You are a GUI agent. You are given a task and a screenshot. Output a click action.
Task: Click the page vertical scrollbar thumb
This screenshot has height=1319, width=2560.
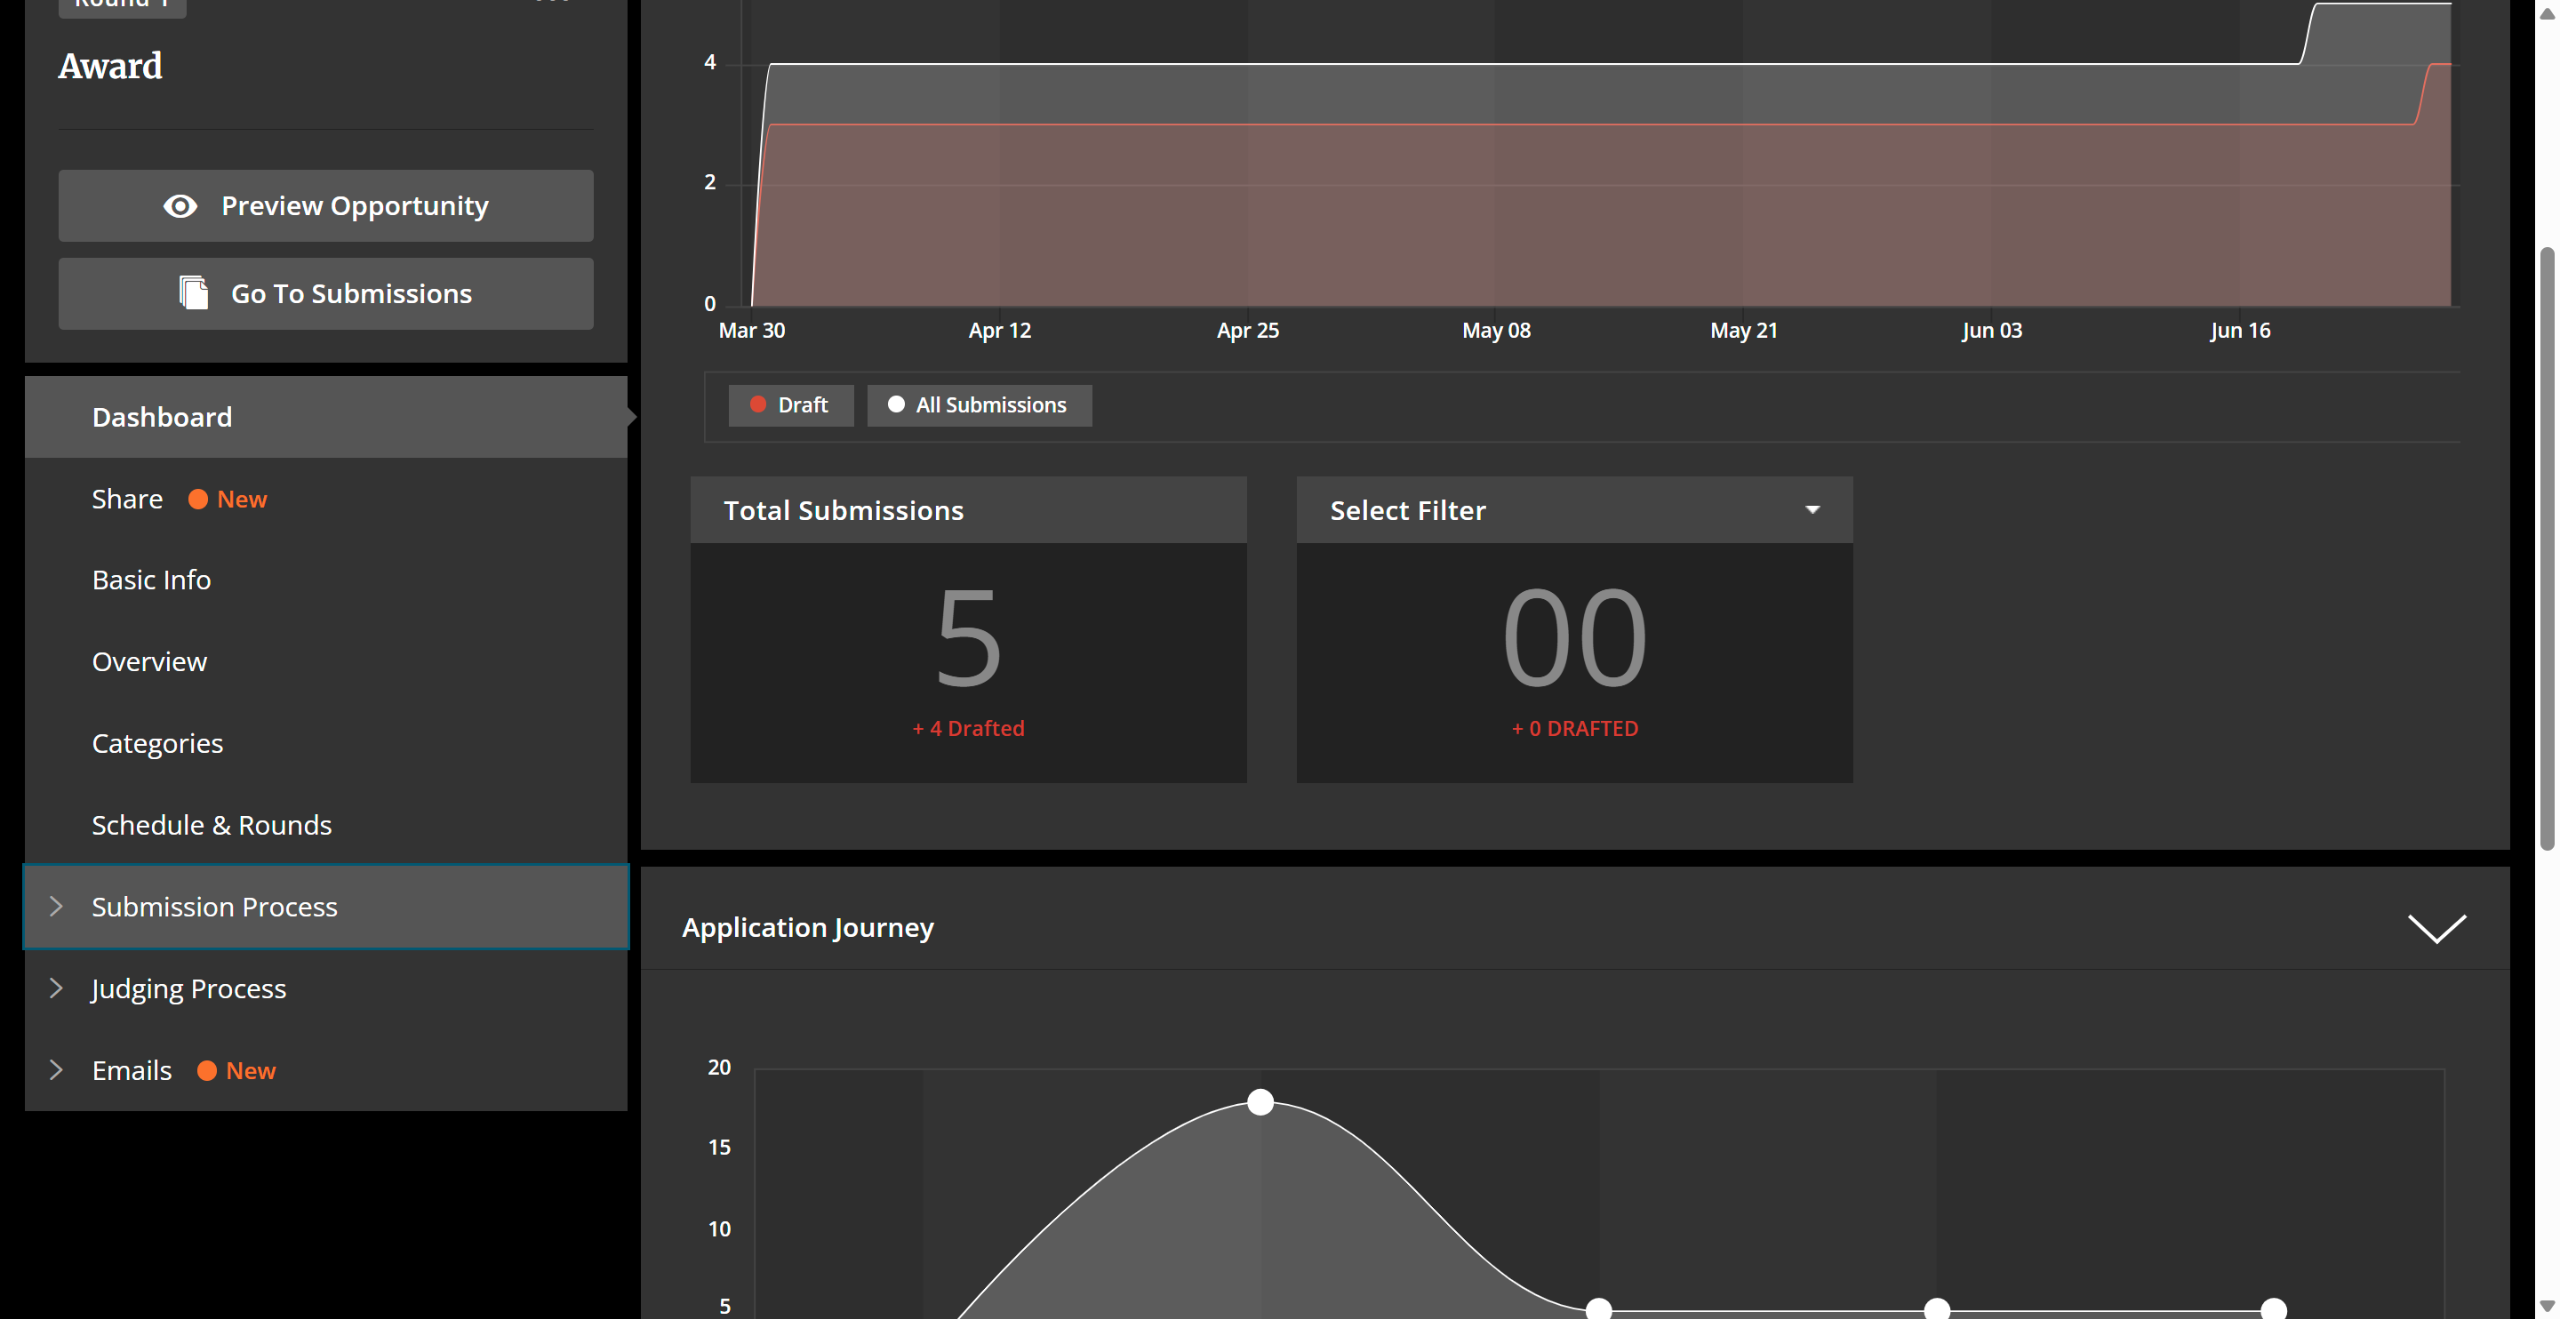pos(2547,550)
